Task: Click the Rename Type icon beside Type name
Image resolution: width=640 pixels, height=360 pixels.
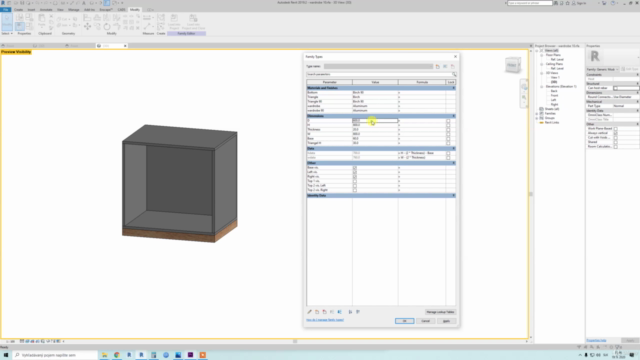Action: tap(445, 66)
